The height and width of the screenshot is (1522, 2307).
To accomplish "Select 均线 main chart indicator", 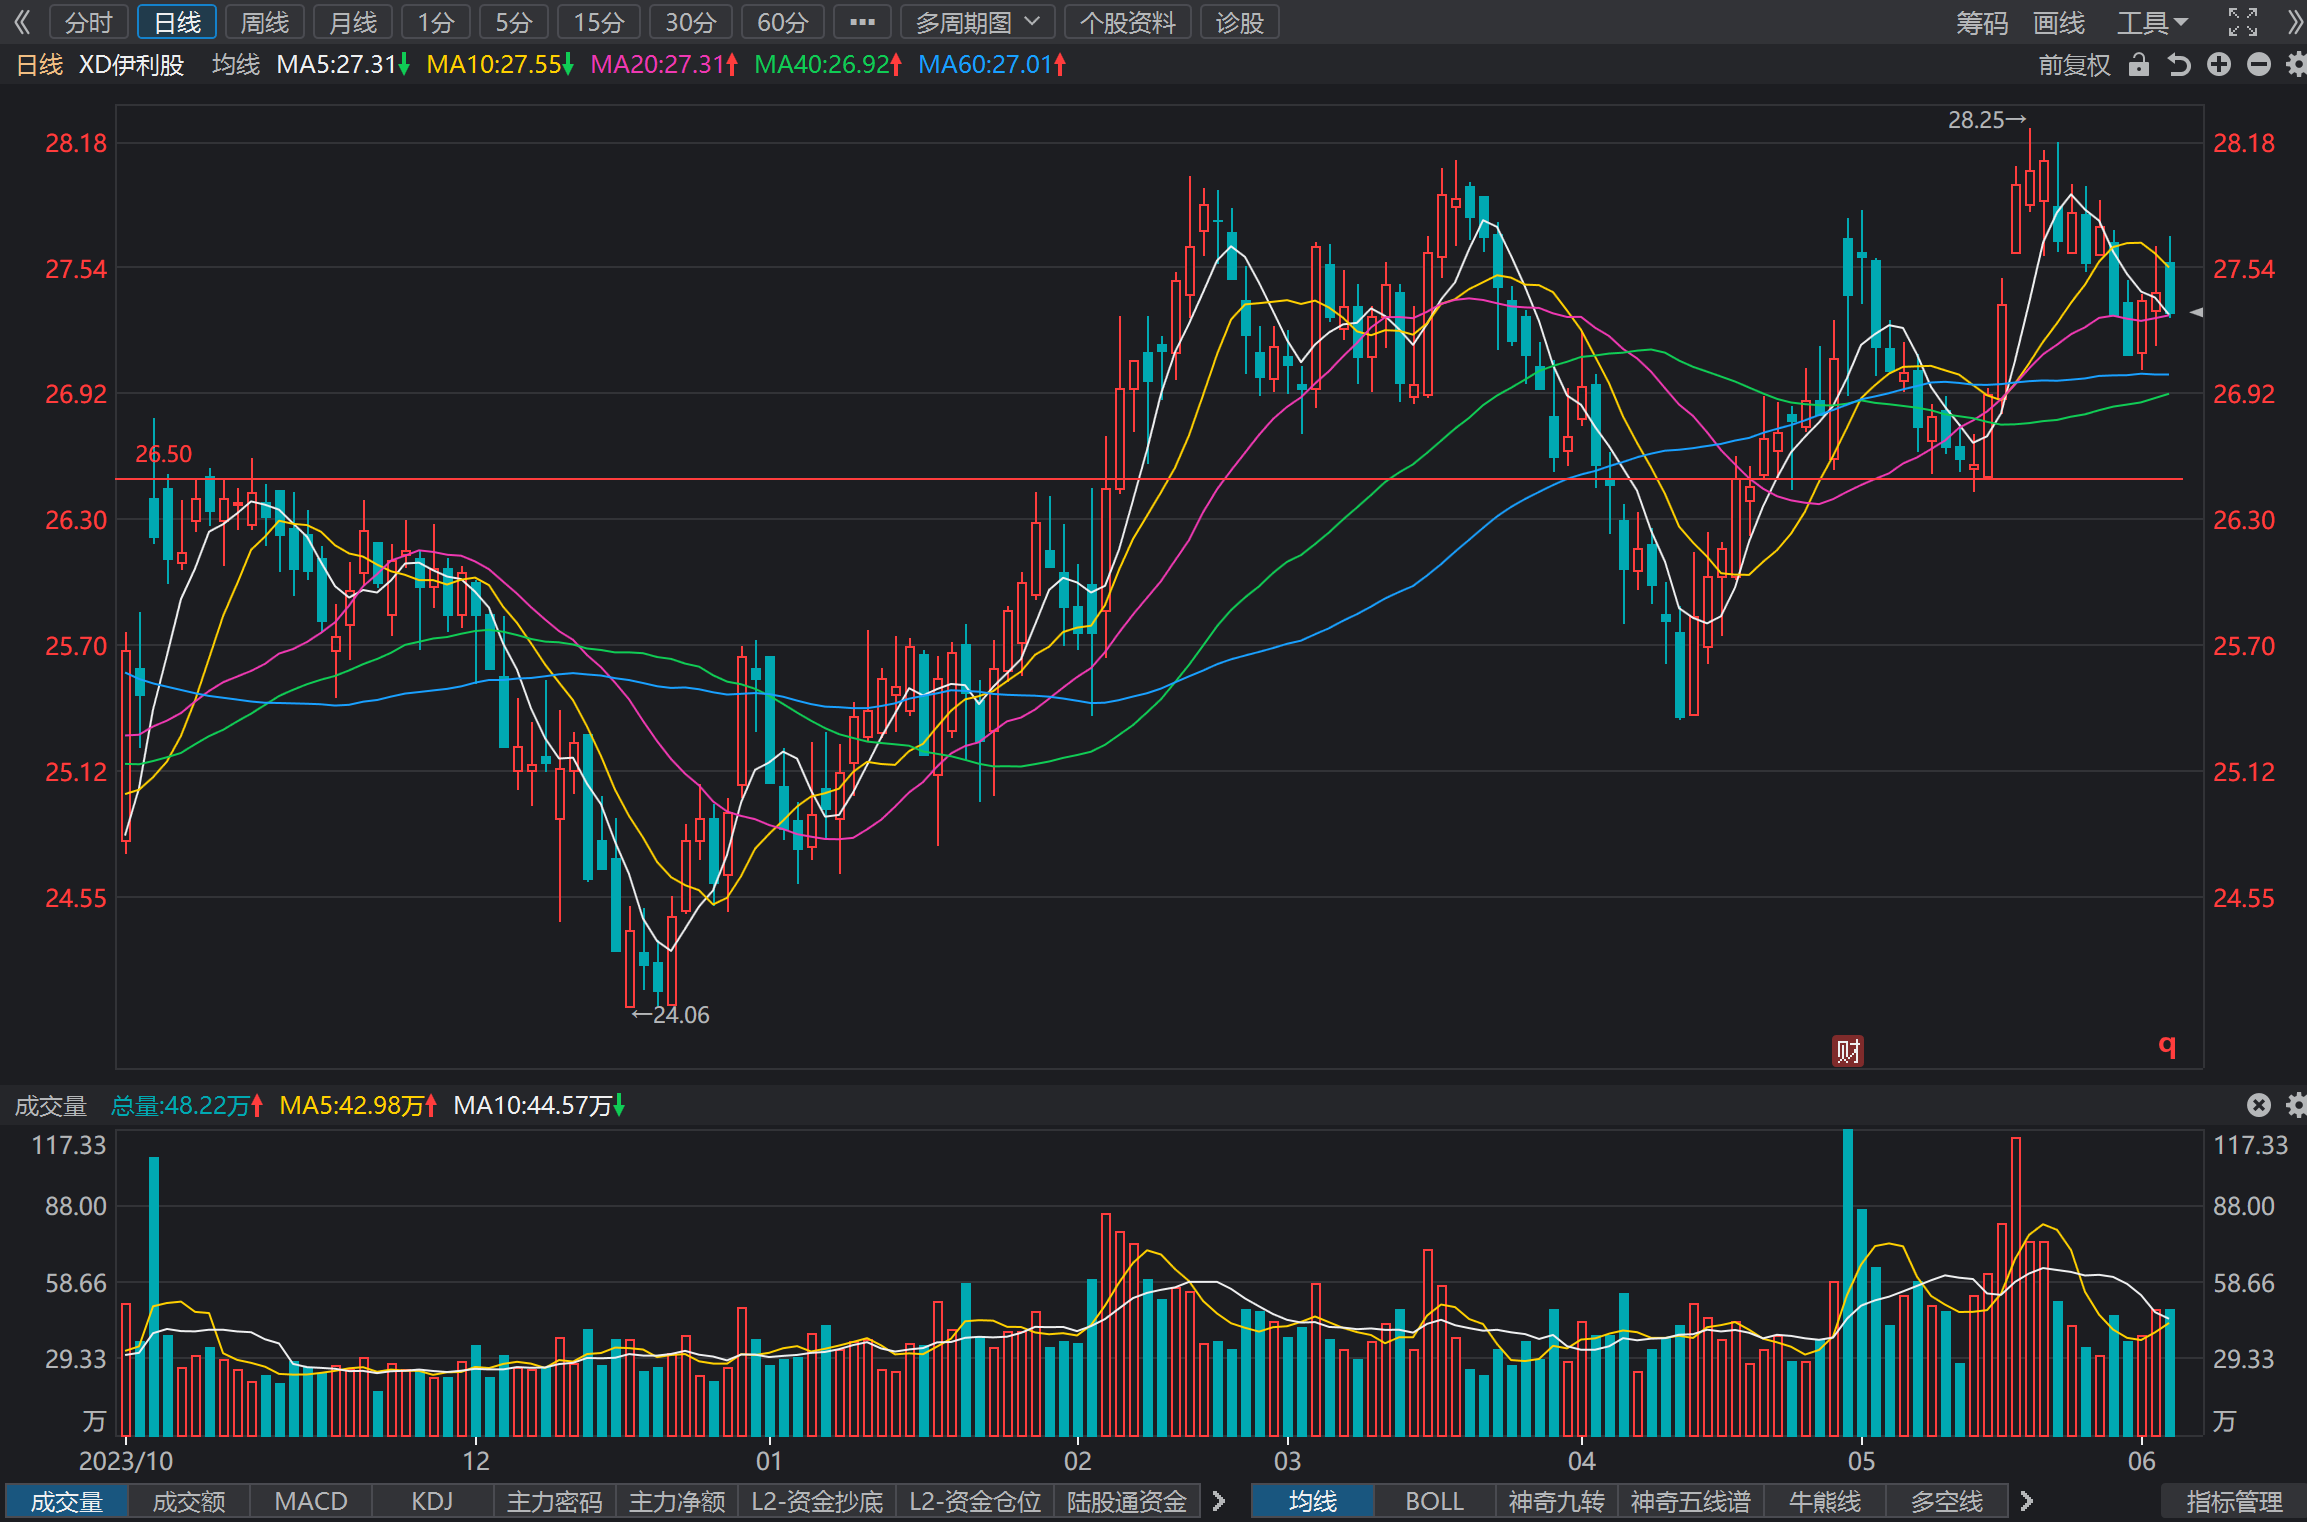I will pyautogui.click(x=1313, y=1502).
